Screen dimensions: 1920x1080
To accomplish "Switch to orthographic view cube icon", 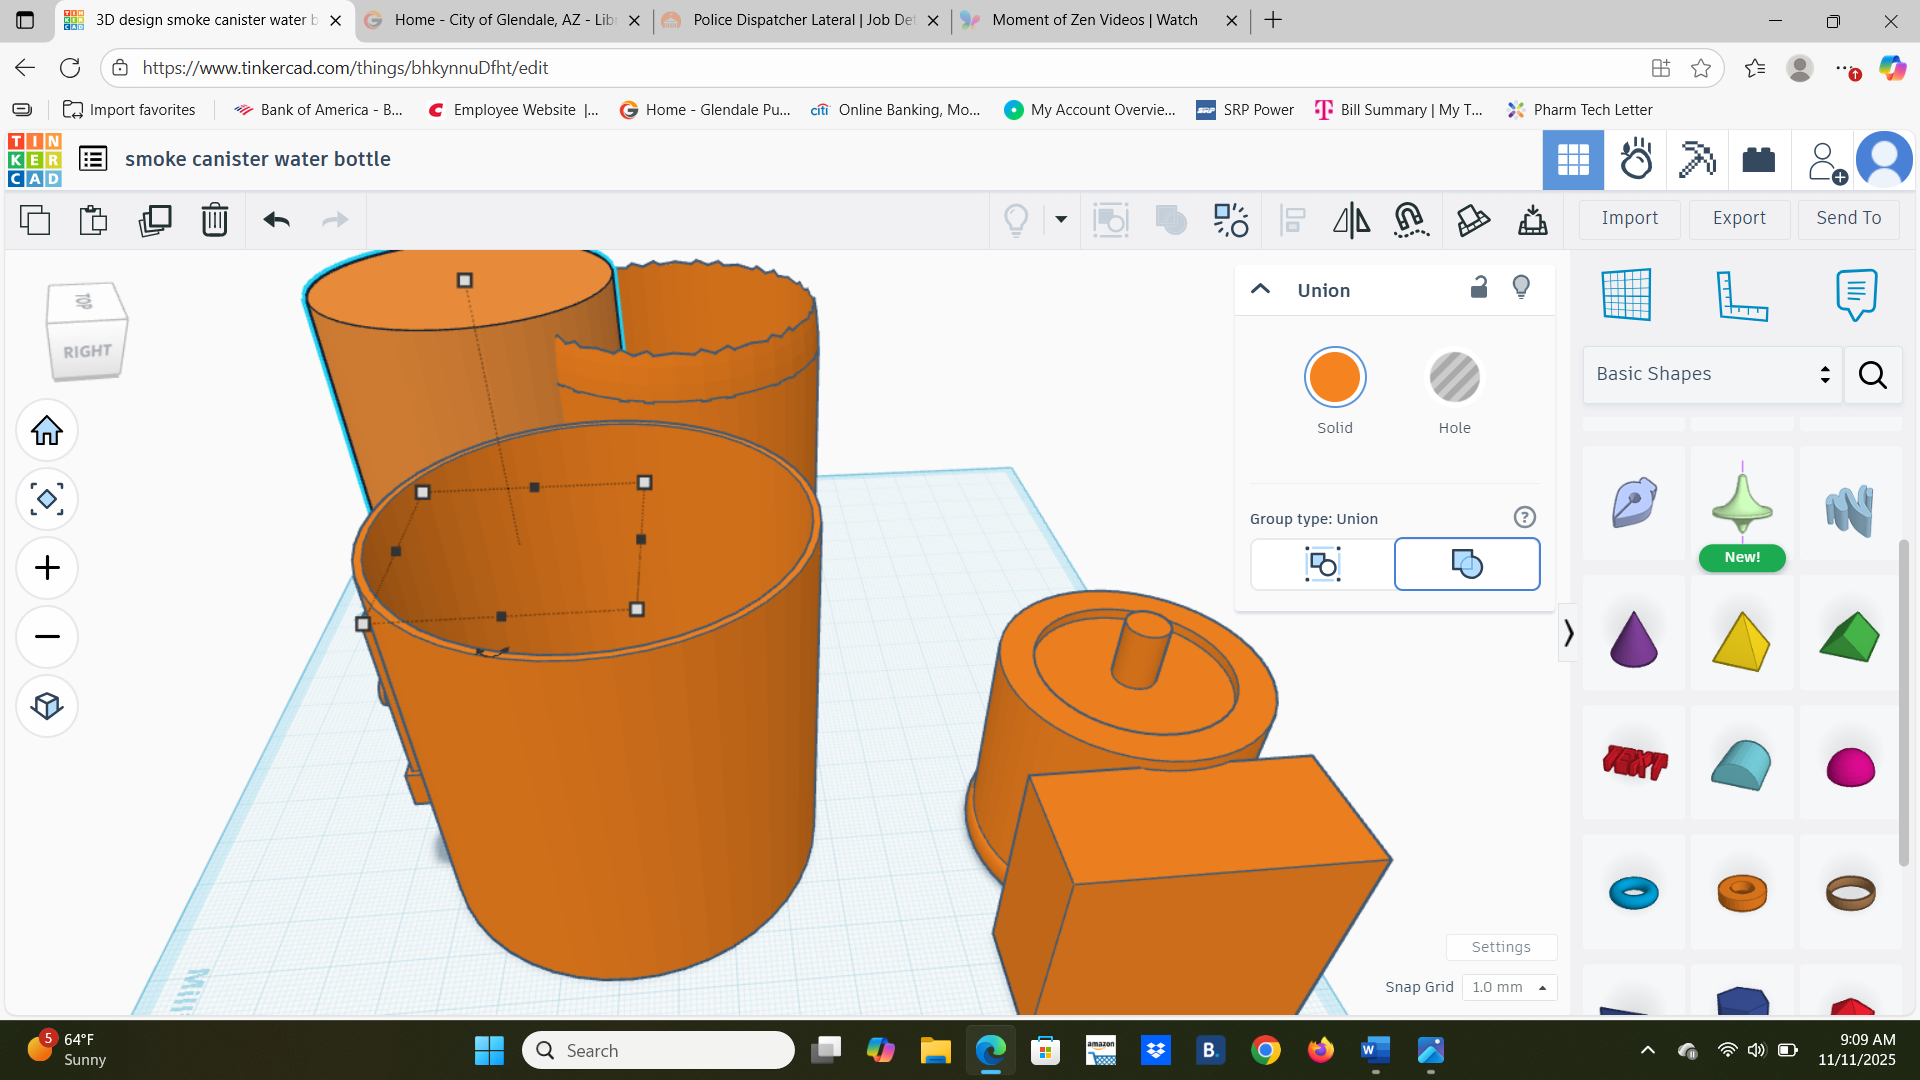I will point(47,706).
